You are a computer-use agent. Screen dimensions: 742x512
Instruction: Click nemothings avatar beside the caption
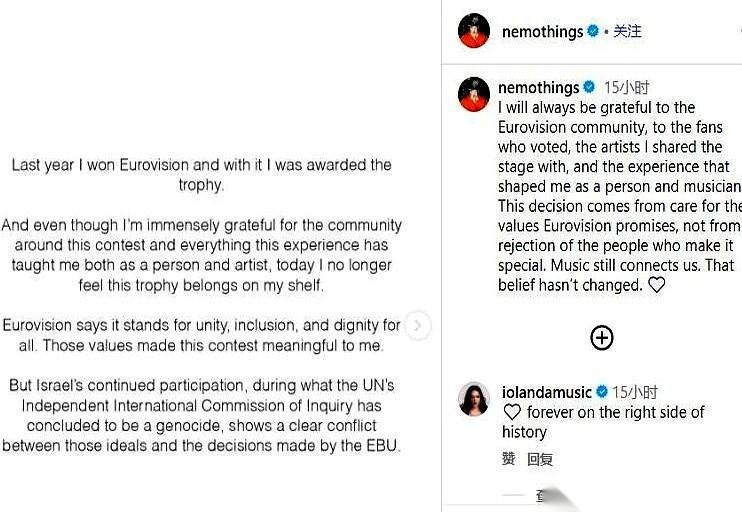pyautogui.click(x=474, y=94)
